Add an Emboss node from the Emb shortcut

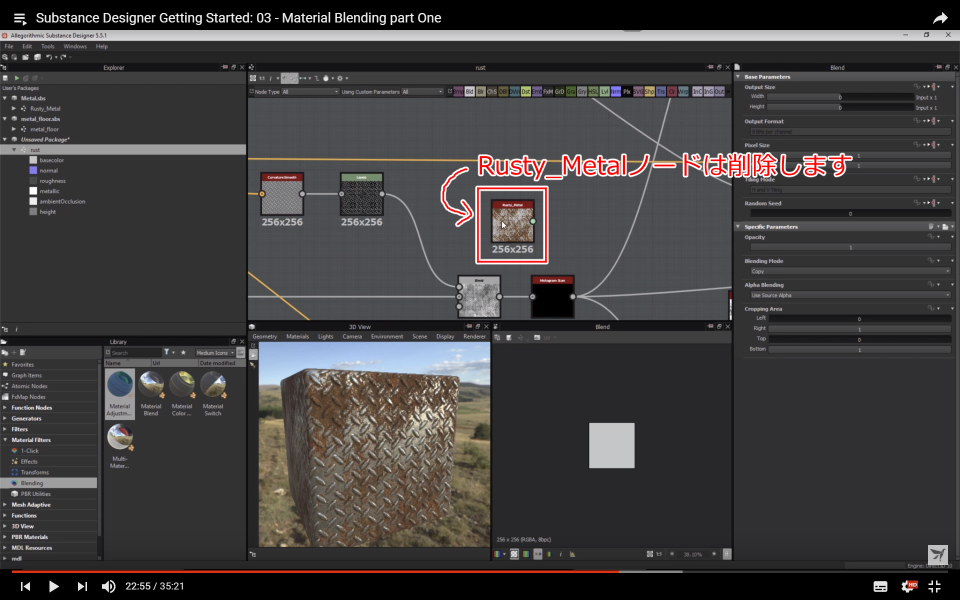[537, 92]
